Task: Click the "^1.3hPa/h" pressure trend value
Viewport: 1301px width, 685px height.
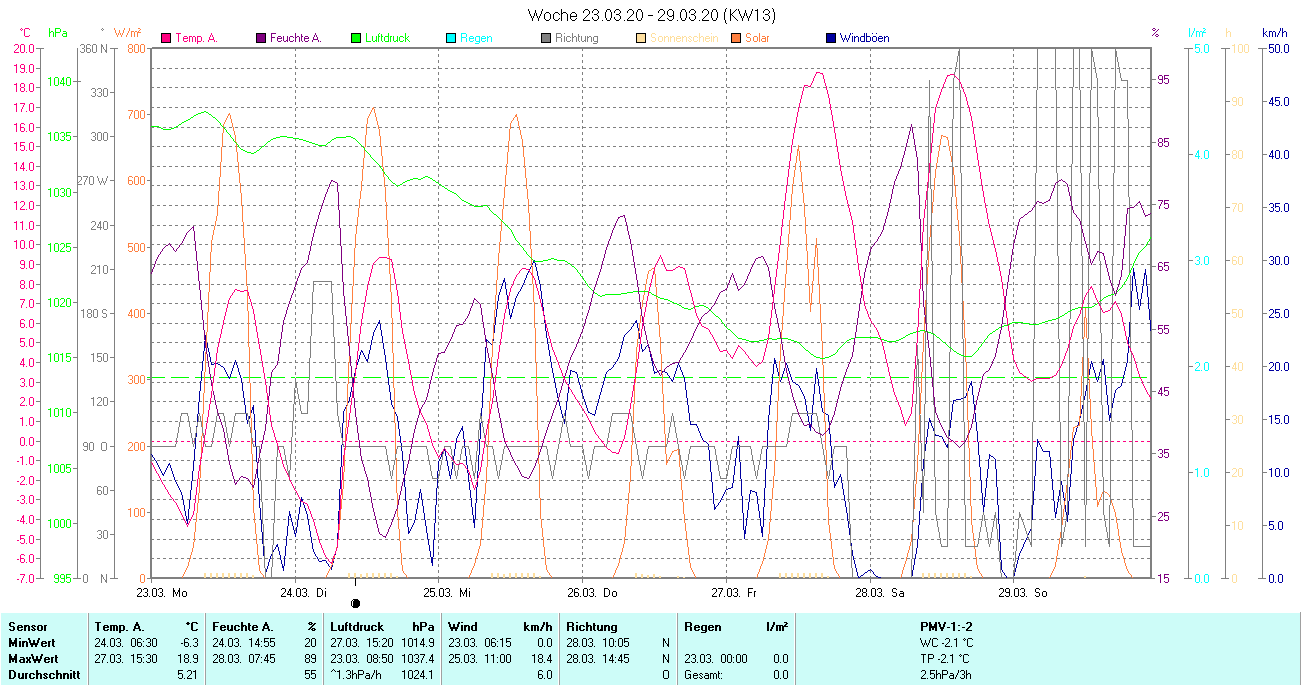Action: click(358, 675)
